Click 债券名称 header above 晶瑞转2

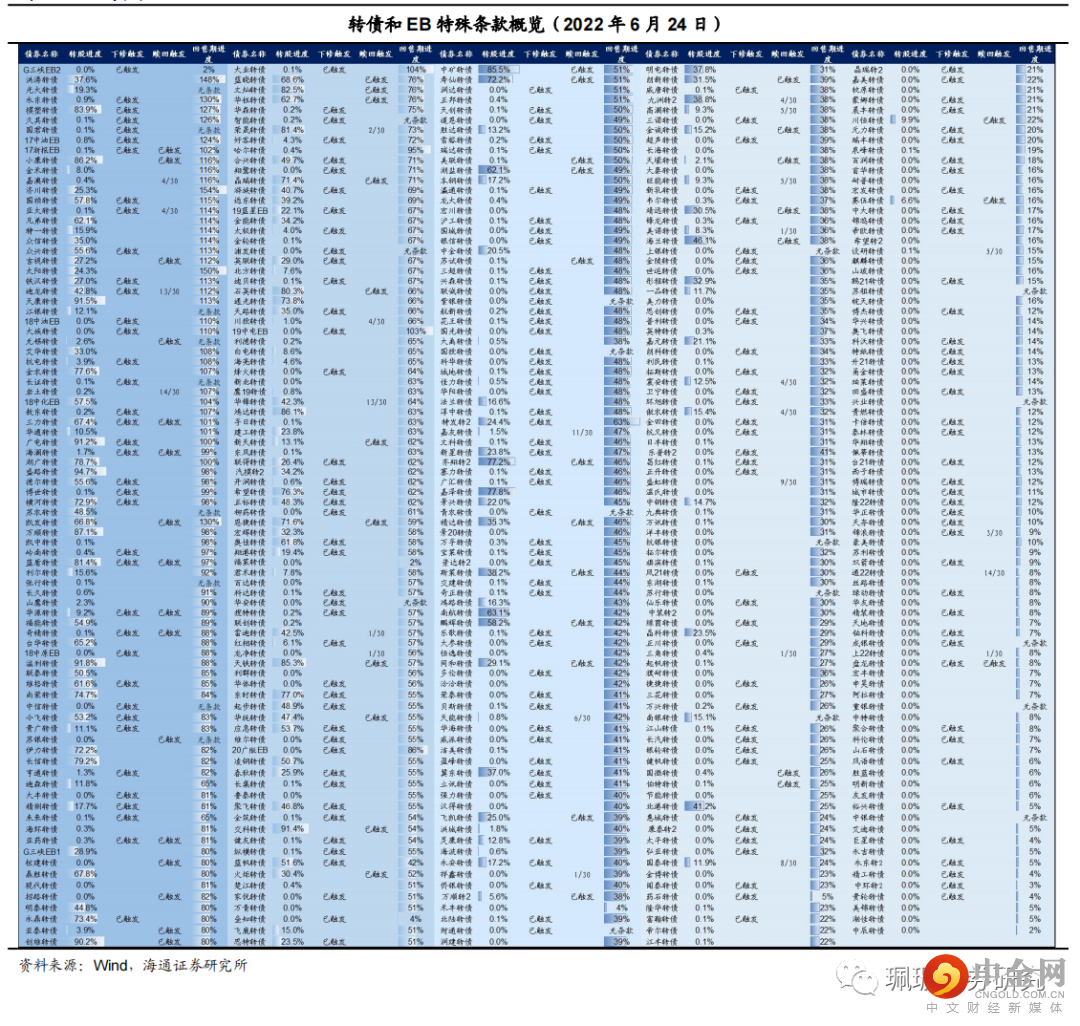(868, 54)
